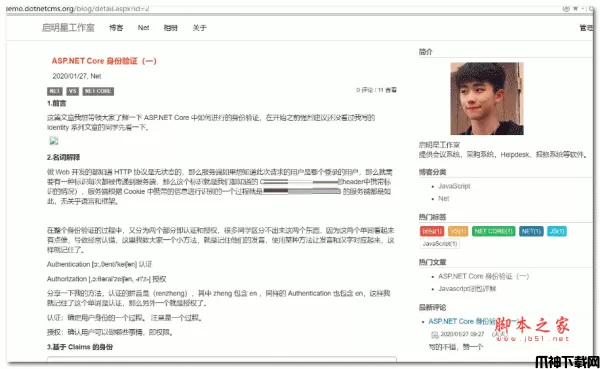Click the comment icon beside 2020/01/27 09:27
This screenshot has width=600, height=369.
click(x=435, y=335)
